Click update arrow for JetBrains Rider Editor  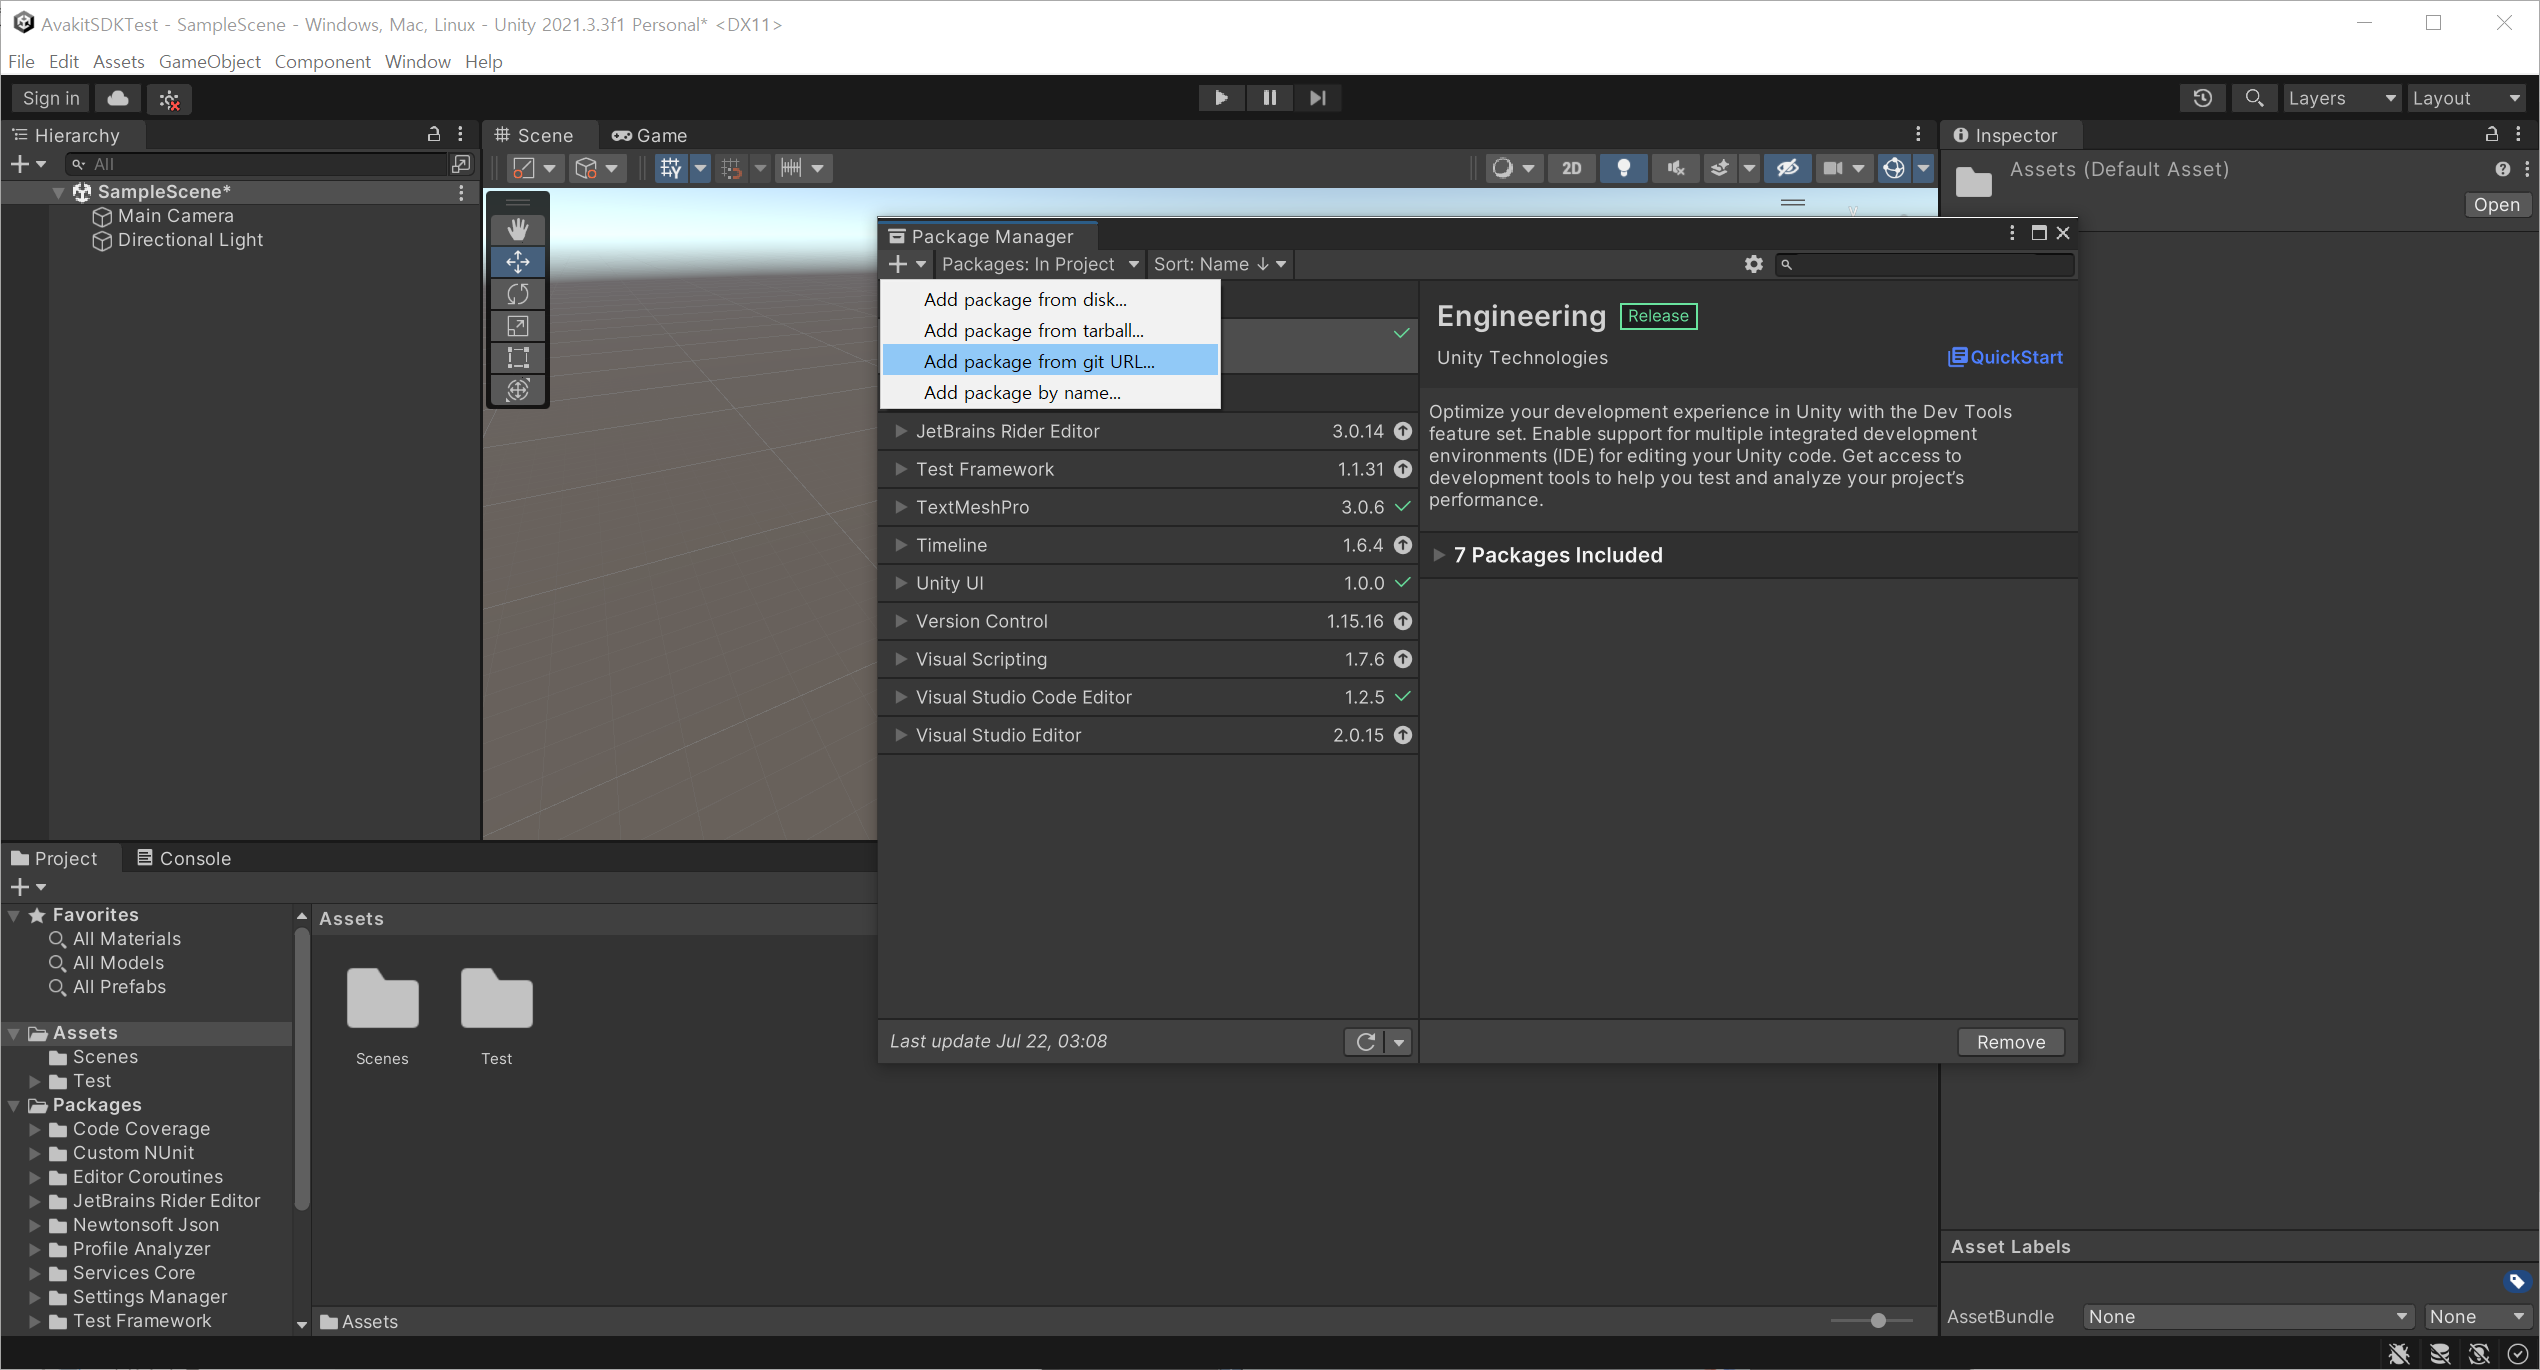pyautogui.click(x=1404, y=431)
